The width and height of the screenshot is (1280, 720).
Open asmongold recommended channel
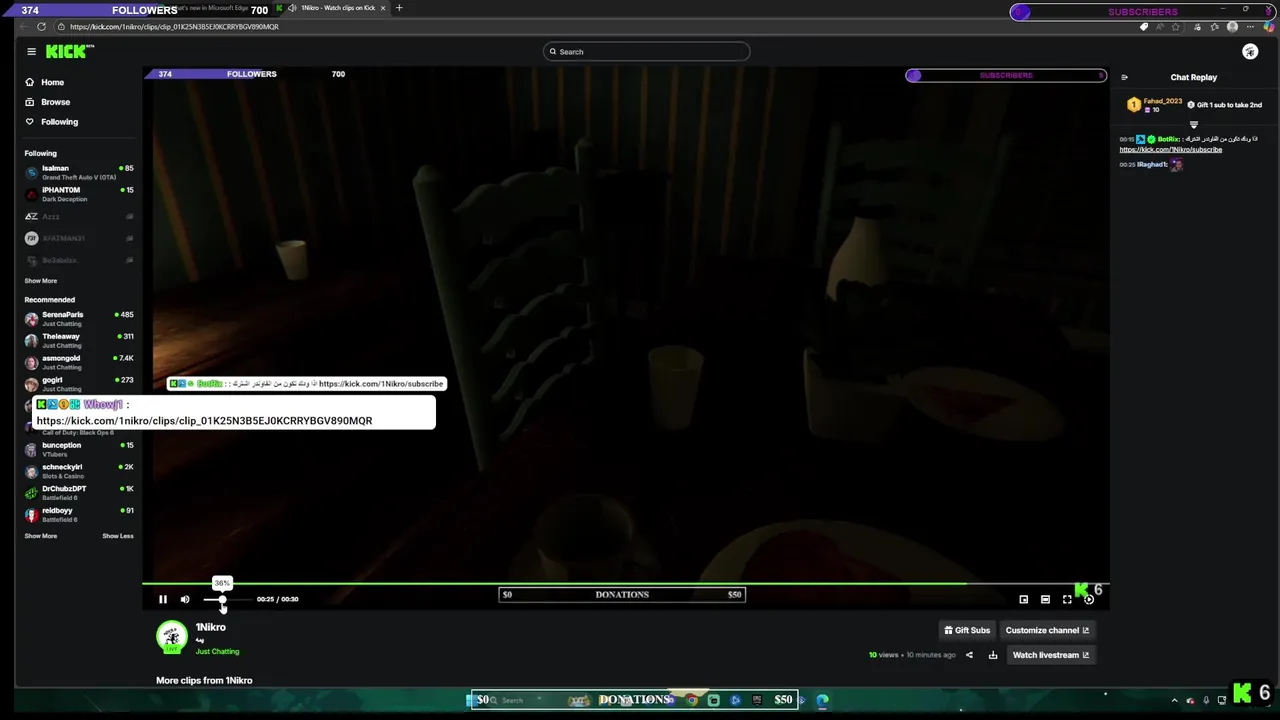click(79, 362)
